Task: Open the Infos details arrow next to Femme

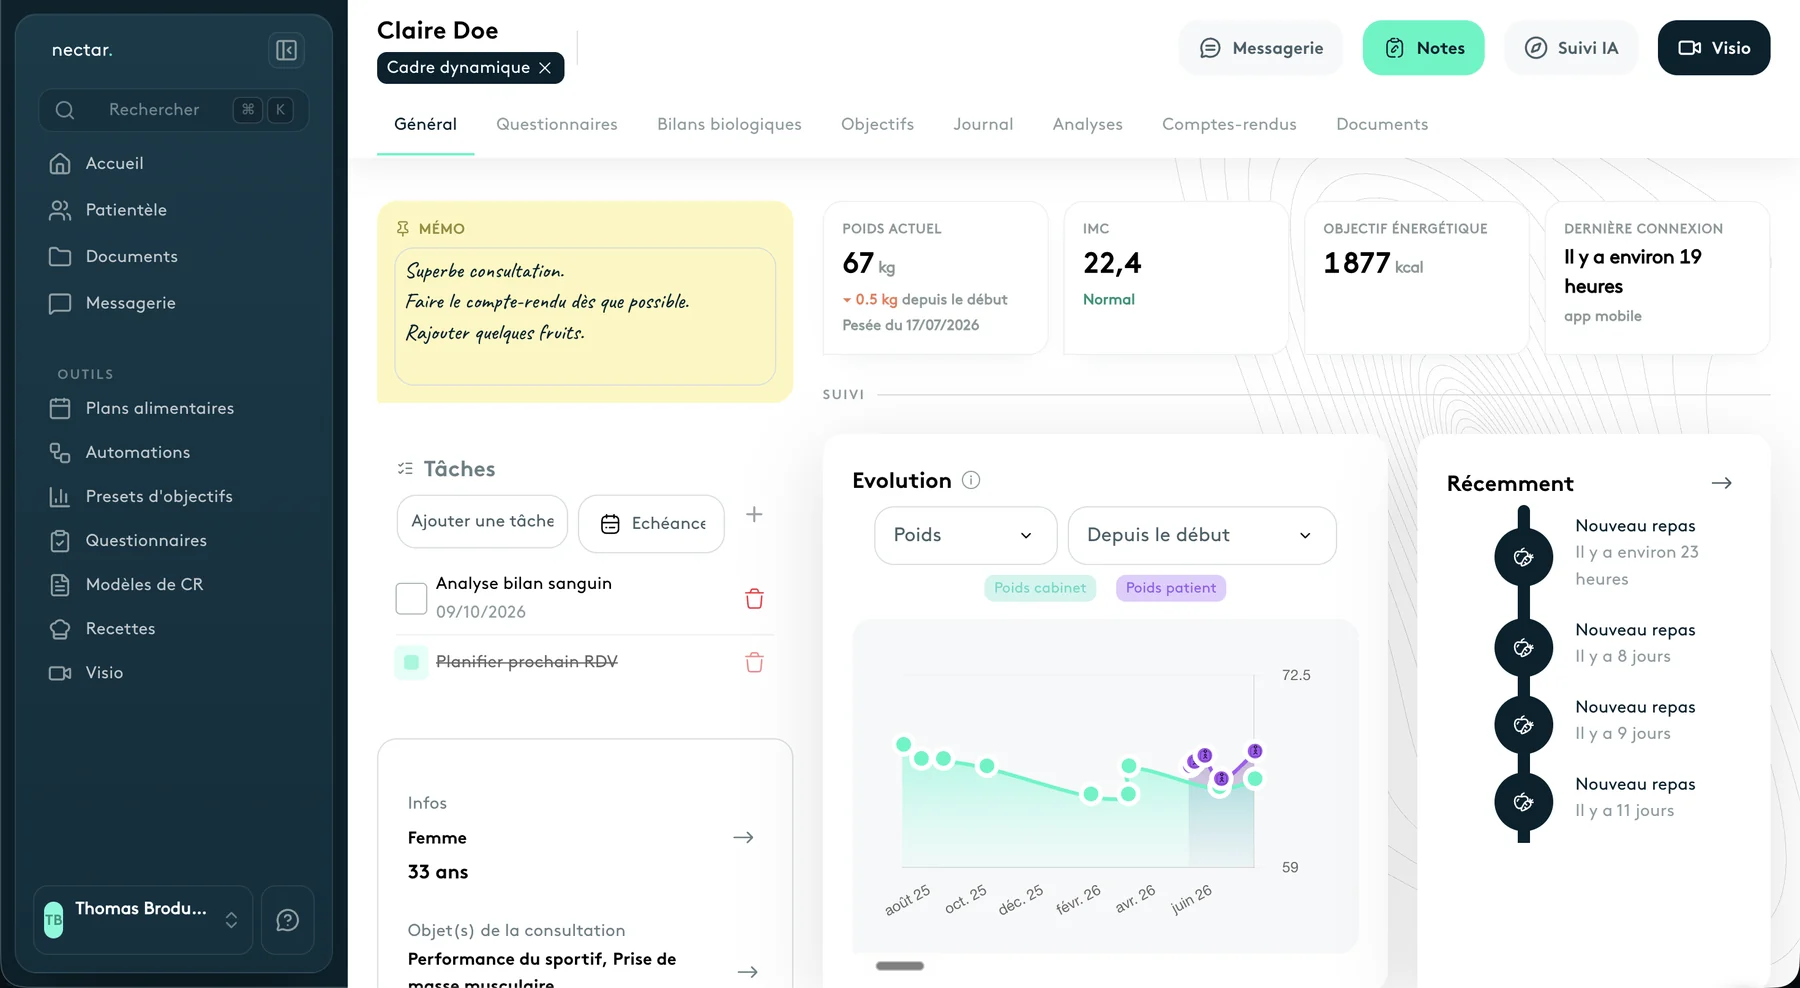Action: pyautogui.click(x=743, y=838)
